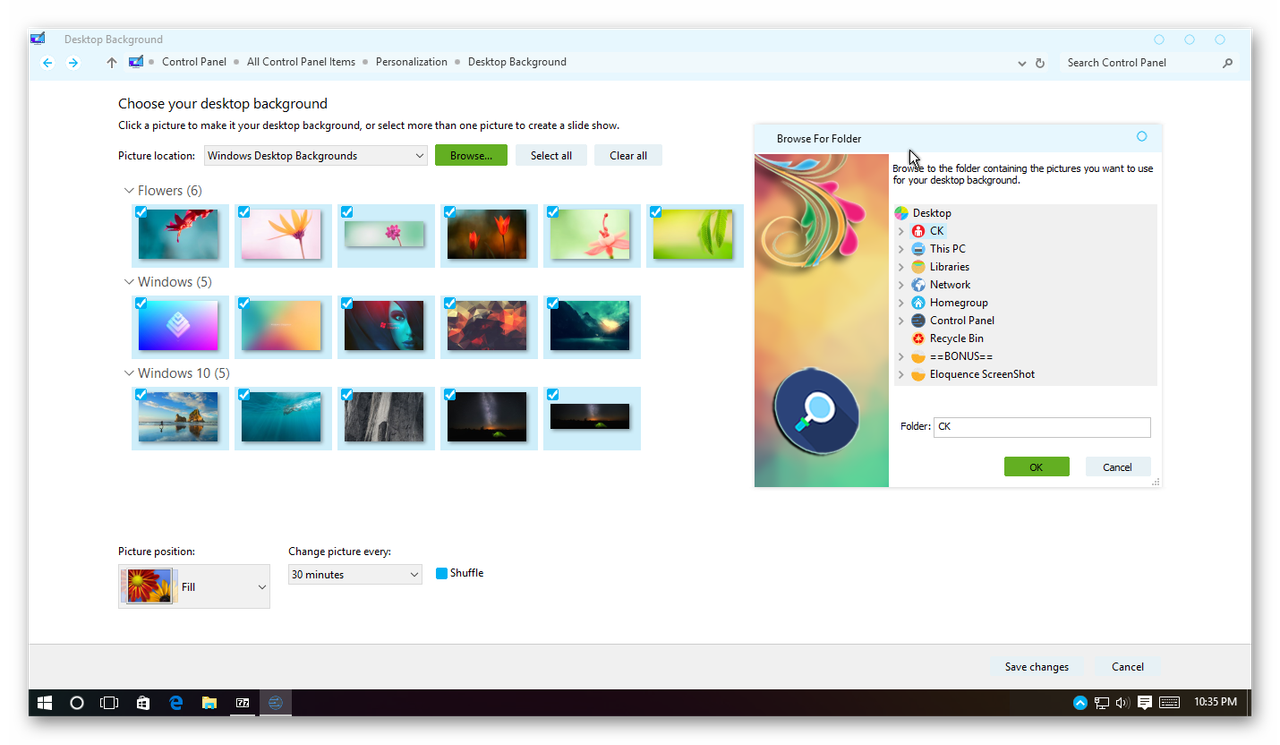
Task: Select the Milky Way night sky thumbnail
Action: point(487,417)
